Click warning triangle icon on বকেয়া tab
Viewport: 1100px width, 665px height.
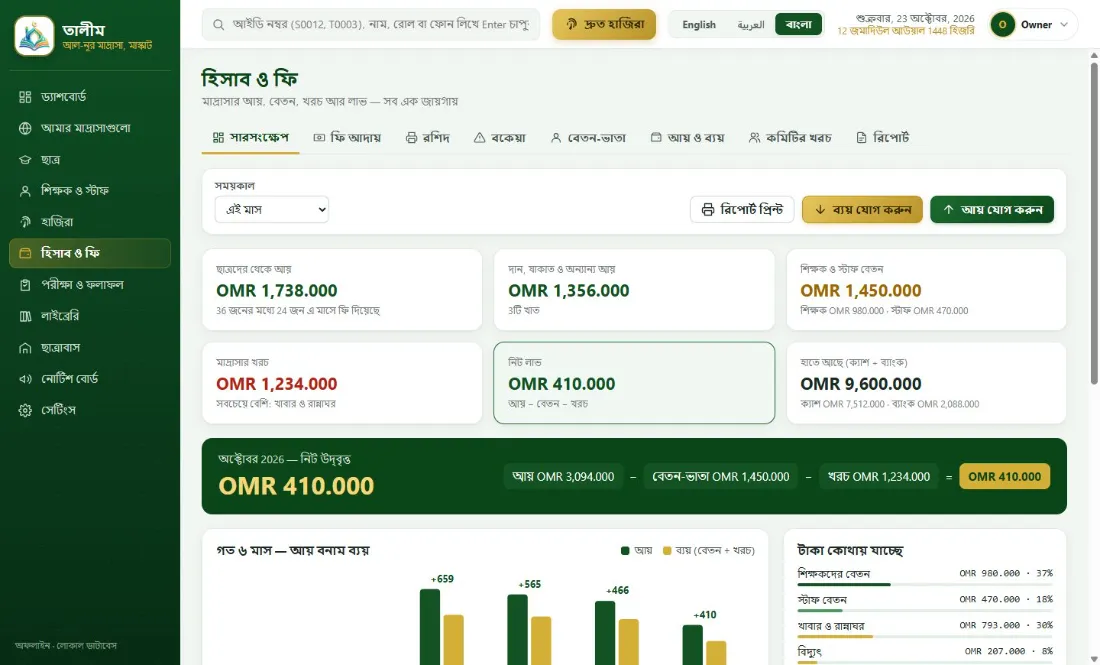click(x=480, y=137)
